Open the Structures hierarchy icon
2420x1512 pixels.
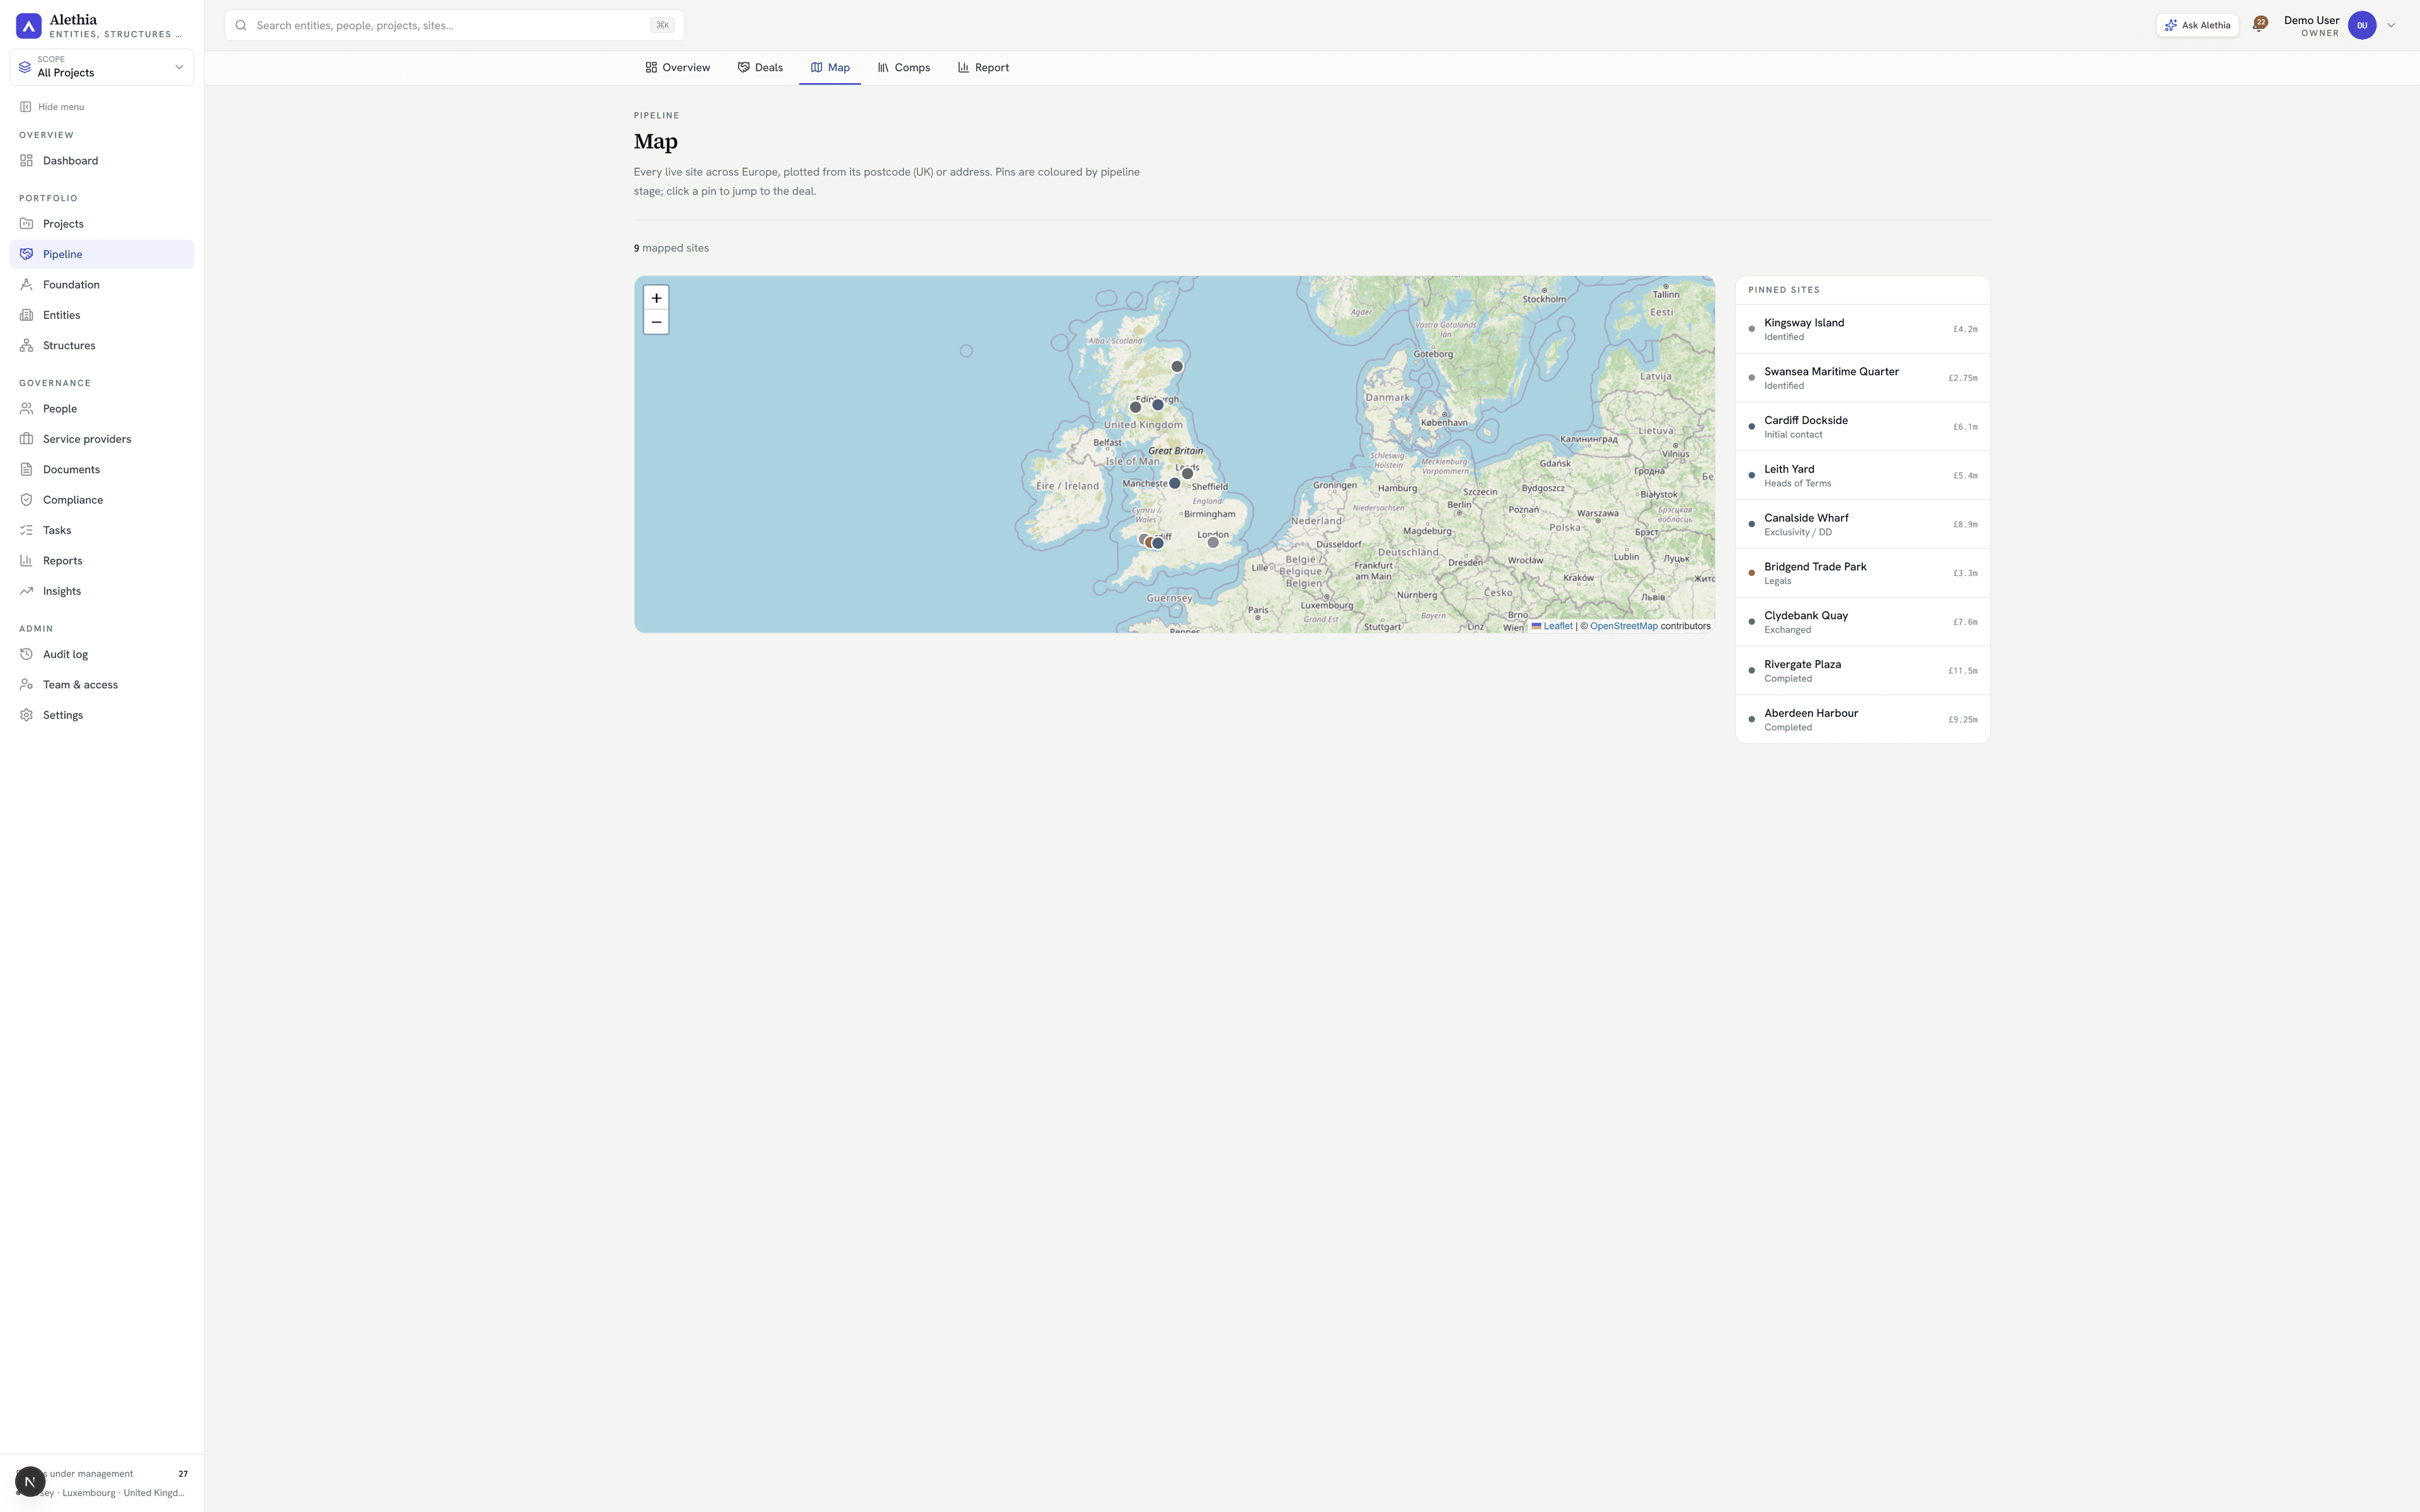point(27,346)
